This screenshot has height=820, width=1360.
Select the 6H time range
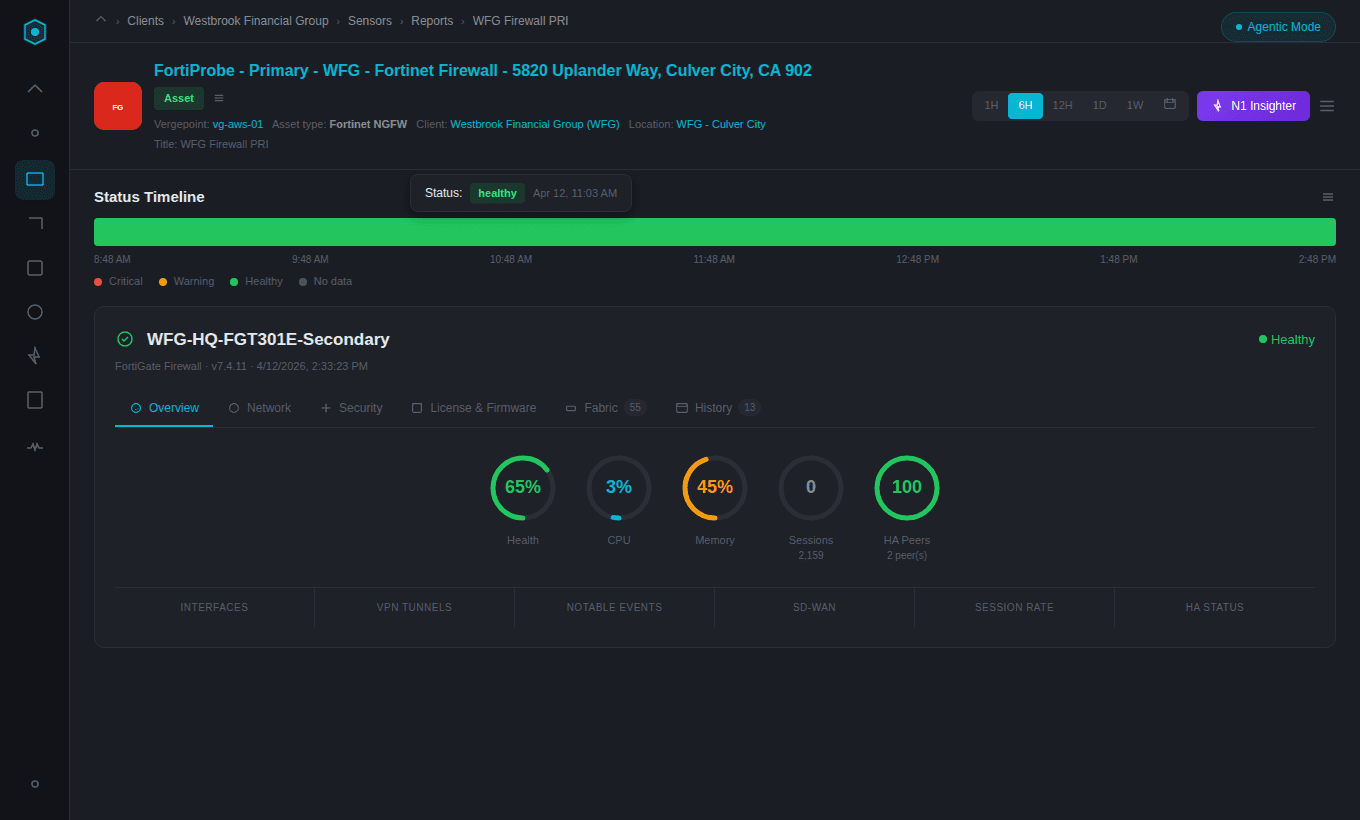(1025, 105)
